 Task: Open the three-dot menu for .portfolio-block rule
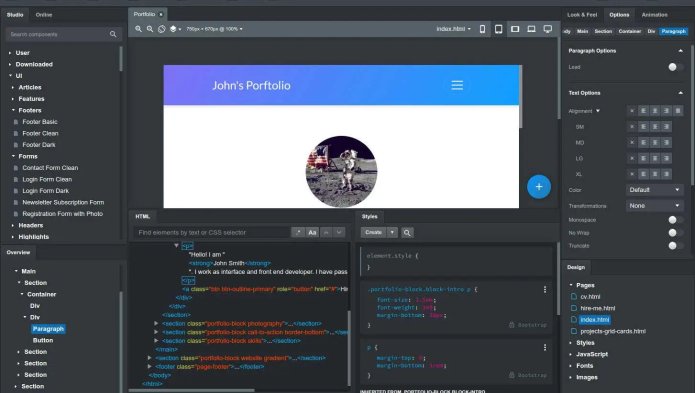click(545, 289)
